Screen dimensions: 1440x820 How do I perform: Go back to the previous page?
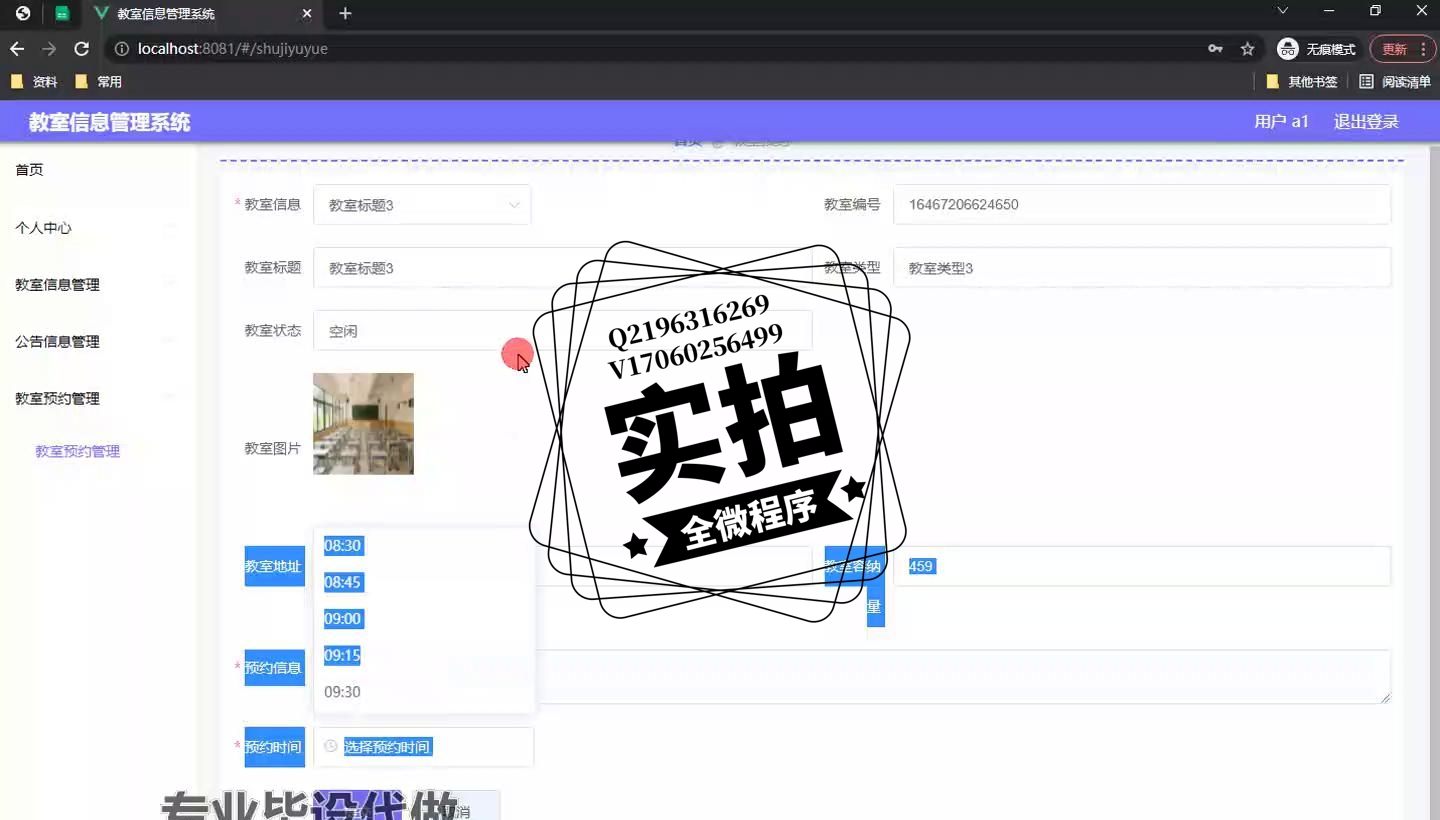coord(17,49)
